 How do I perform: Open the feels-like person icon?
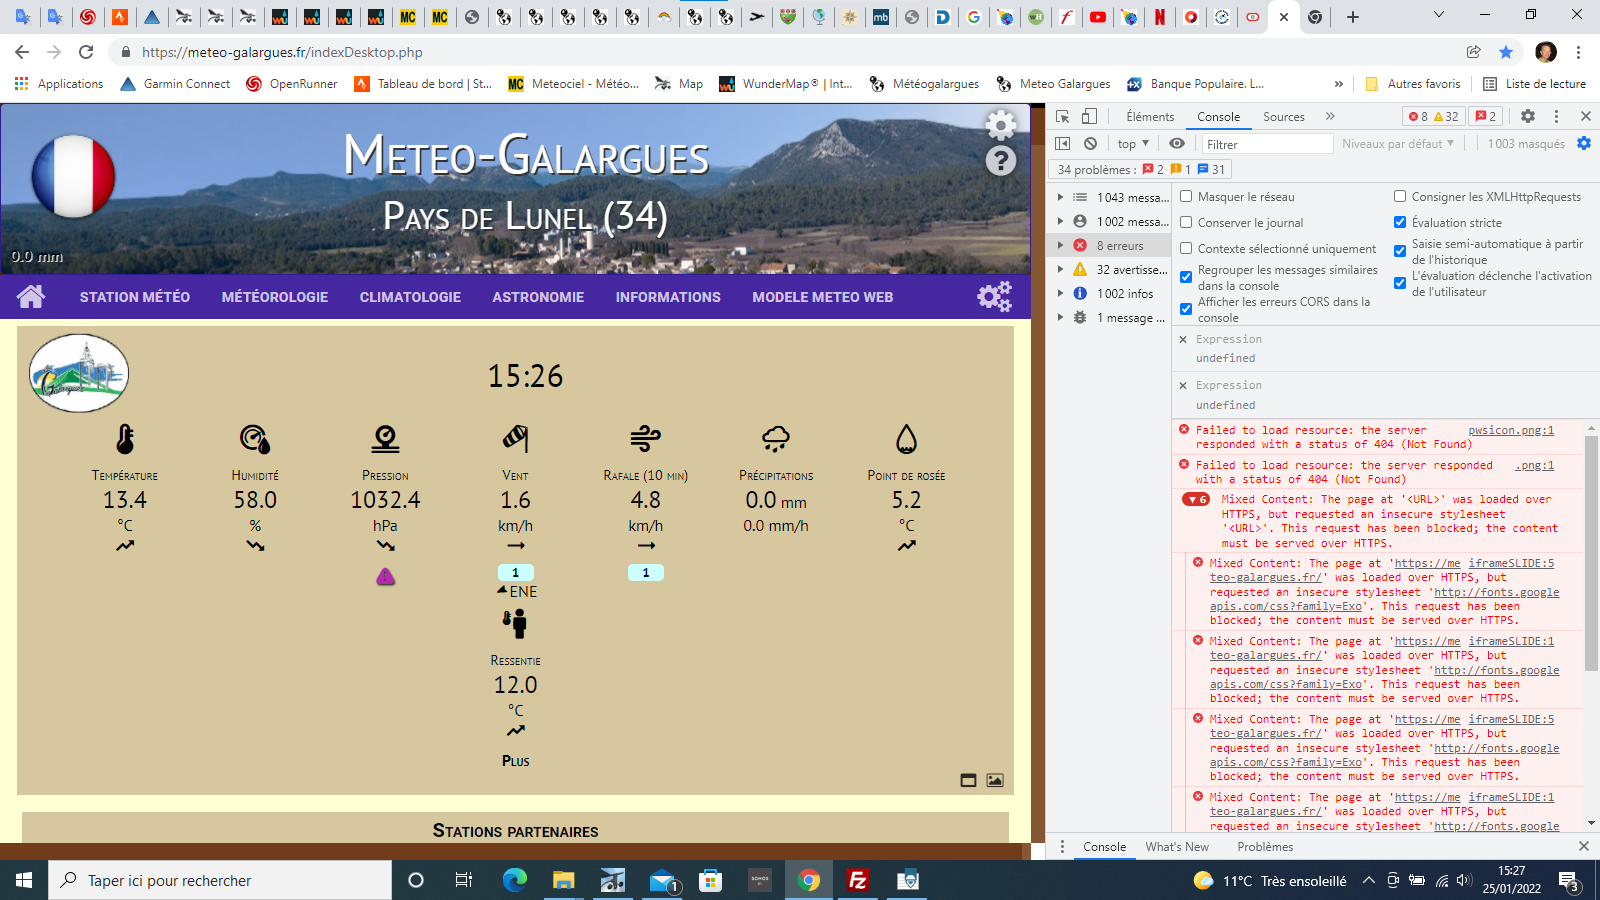click(x=515, y=624)
